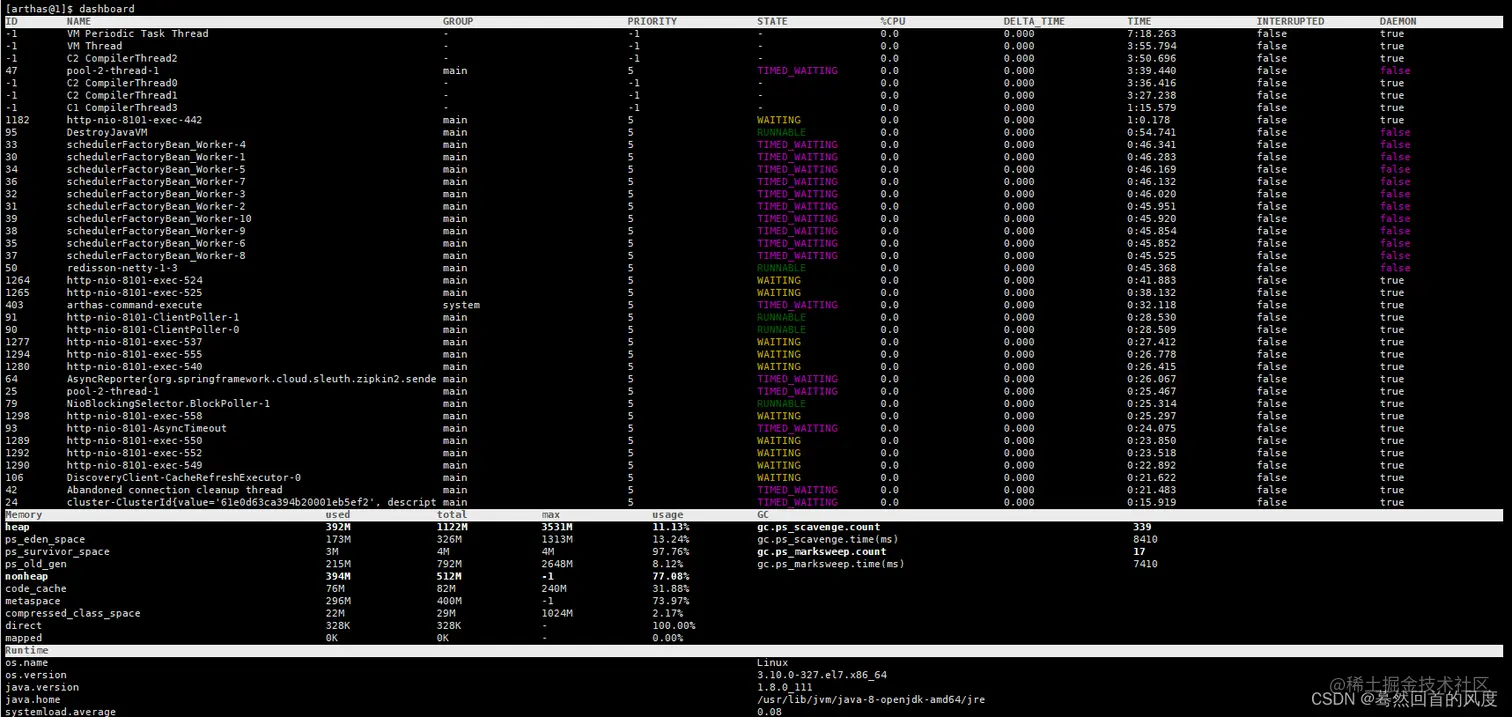Screen dimensions: 1512x717
Task: Click thread ID 1182
Action: click(x=18, y=120)
